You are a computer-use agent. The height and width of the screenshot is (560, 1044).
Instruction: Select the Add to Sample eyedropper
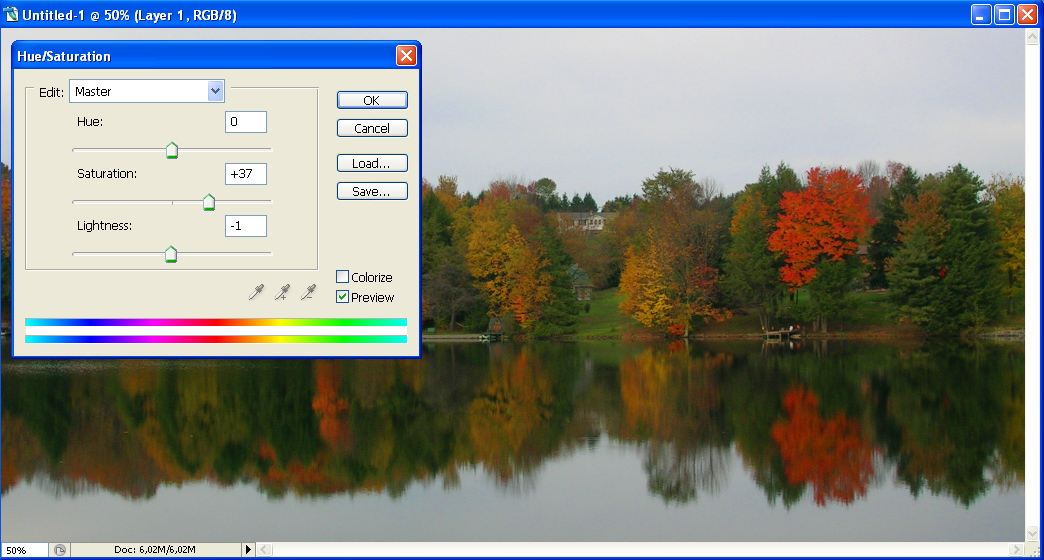tap(283, 292)
